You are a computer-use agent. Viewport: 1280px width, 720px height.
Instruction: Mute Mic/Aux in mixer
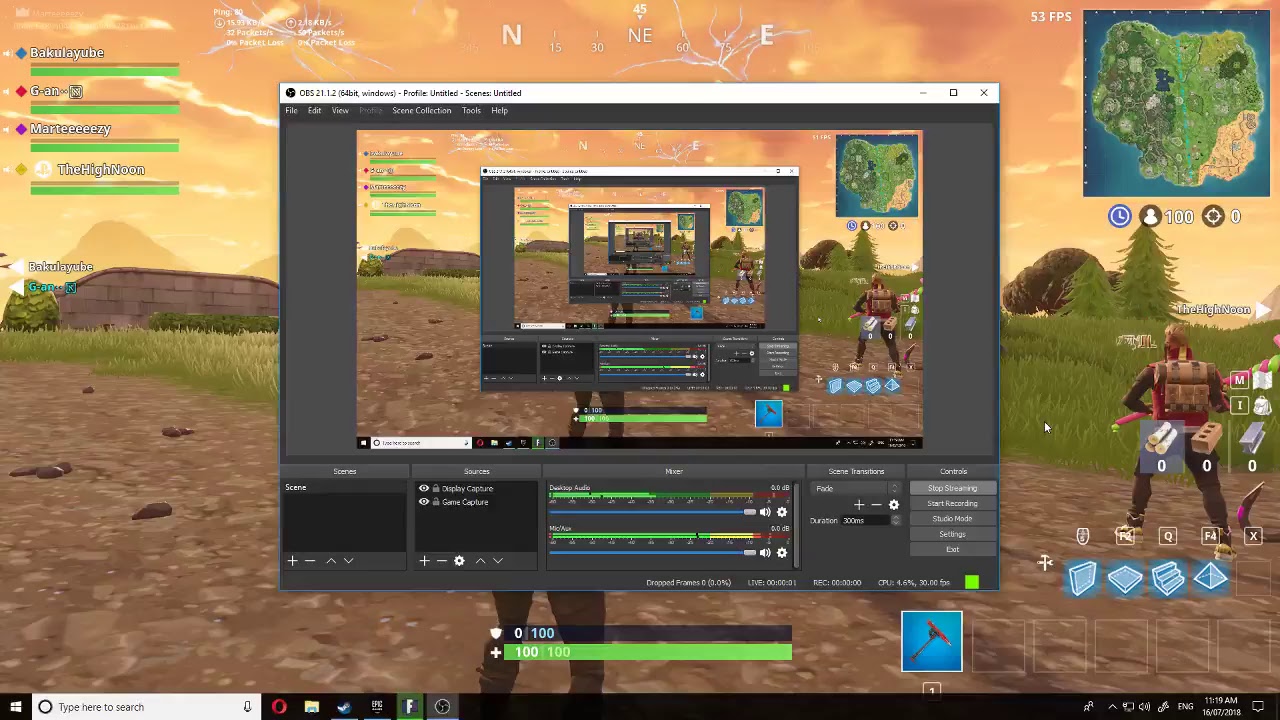[x=765, y=552]
